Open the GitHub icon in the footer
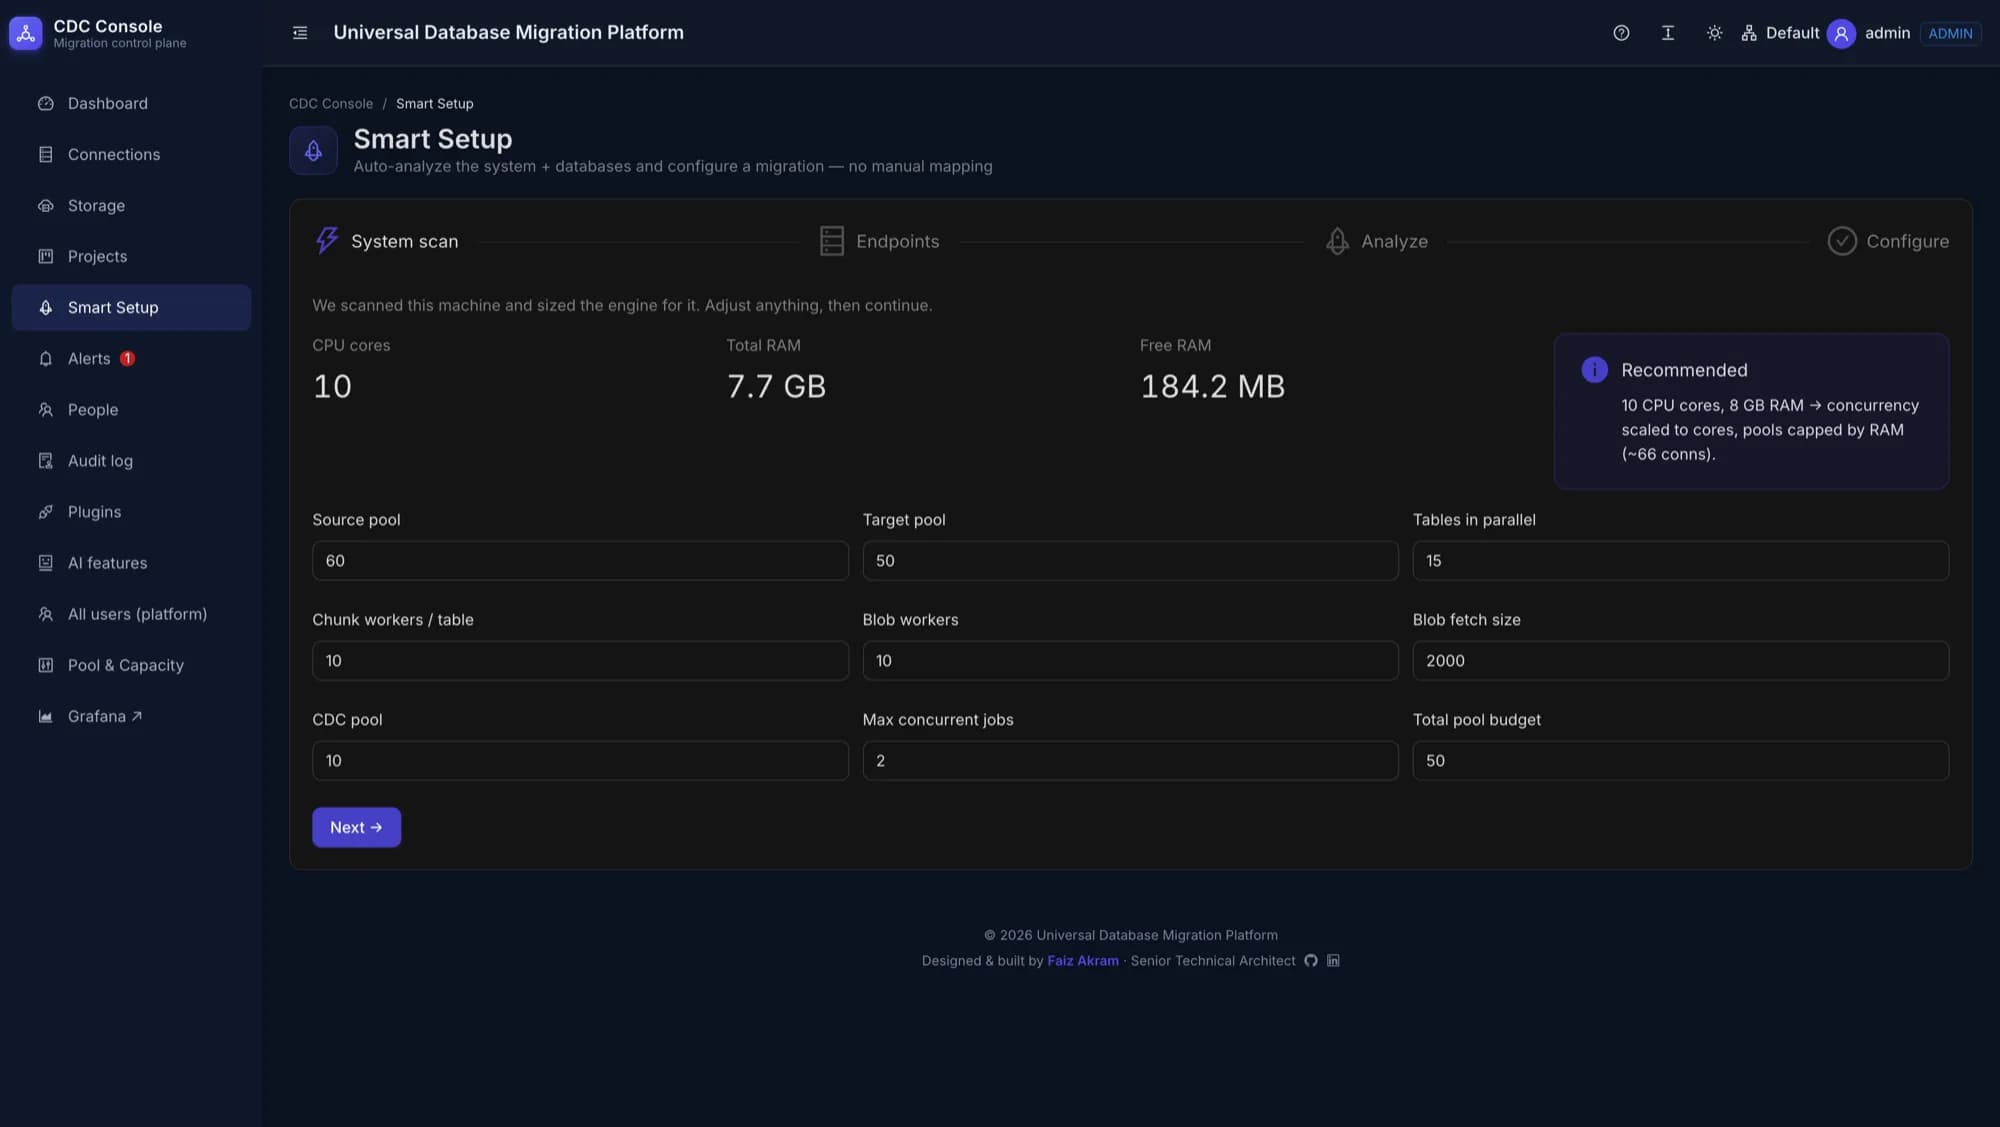This screenshot has width=2000, height=1127. click(1310, 961)
